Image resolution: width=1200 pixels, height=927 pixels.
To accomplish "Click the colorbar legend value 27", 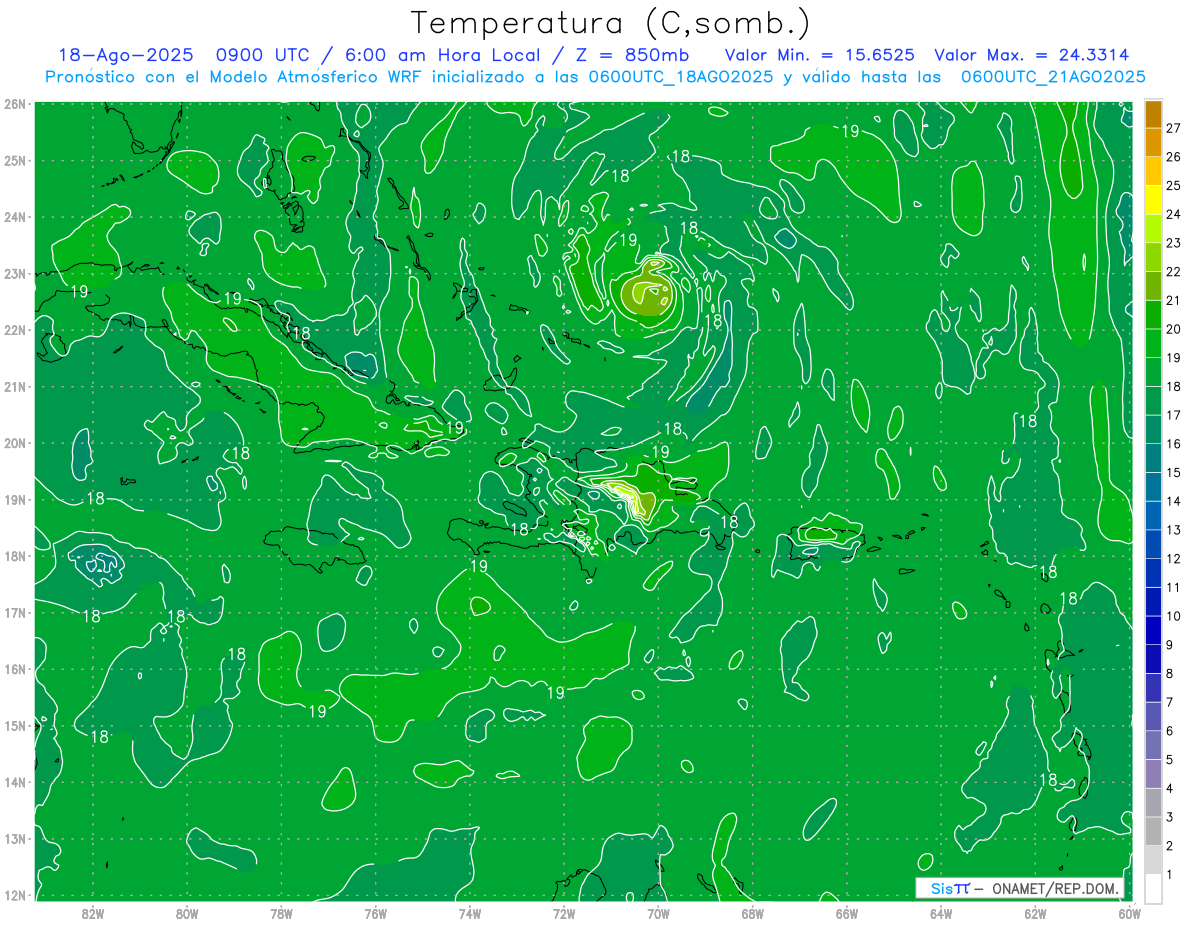I will pyautogui.click(x=1174, y=128).
